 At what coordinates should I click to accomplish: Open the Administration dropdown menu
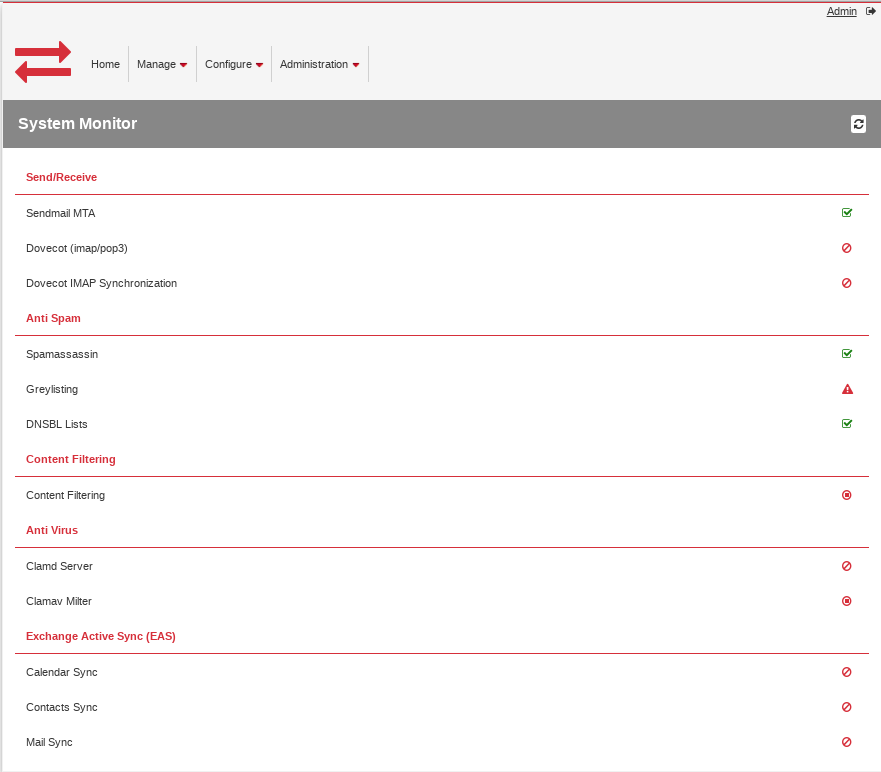(319, 64)
